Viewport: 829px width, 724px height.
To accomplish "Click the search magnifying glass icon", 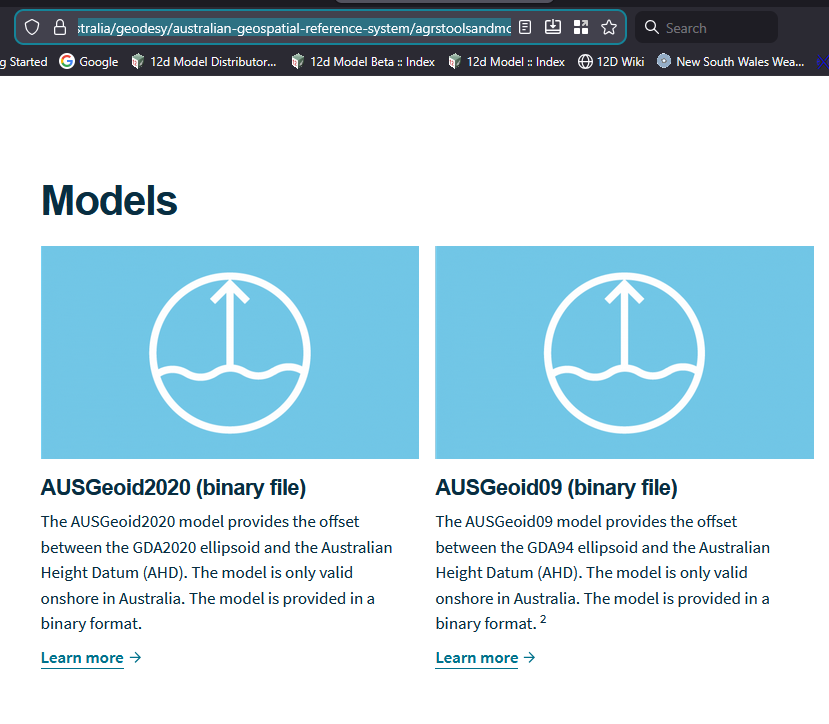I will pyautogui.click(x=651, y=28).
